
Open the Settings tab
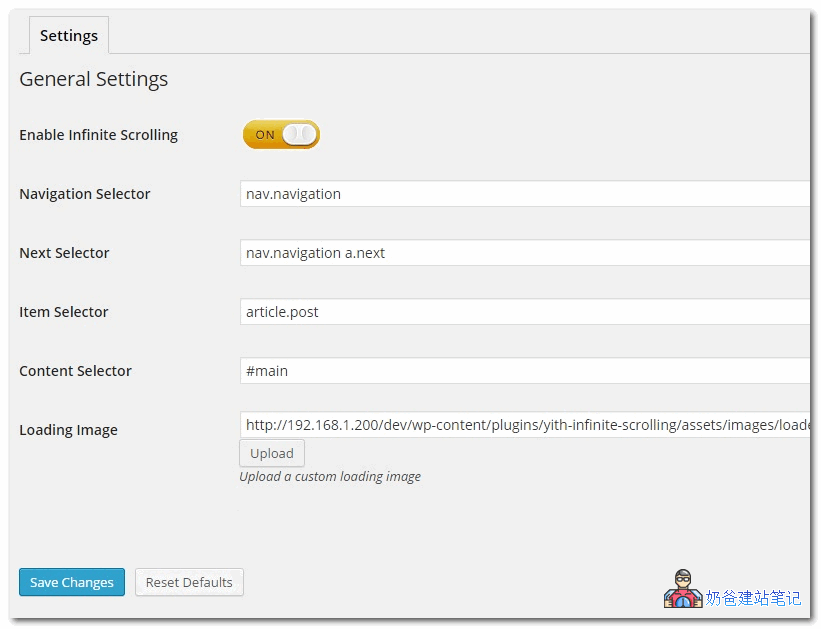69,36
